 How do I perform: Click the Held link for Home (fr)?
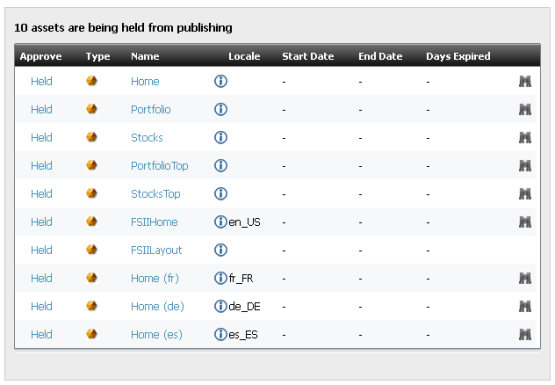[41, 278]
